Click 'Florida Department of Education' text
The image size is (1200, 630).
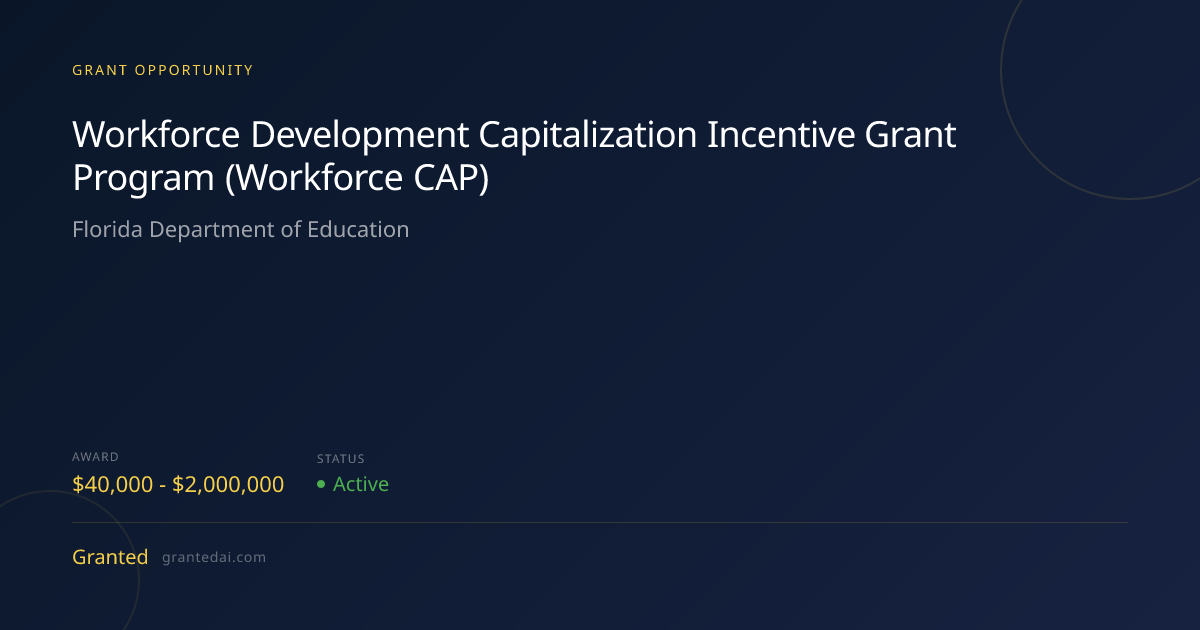click(x=241, y=229)
